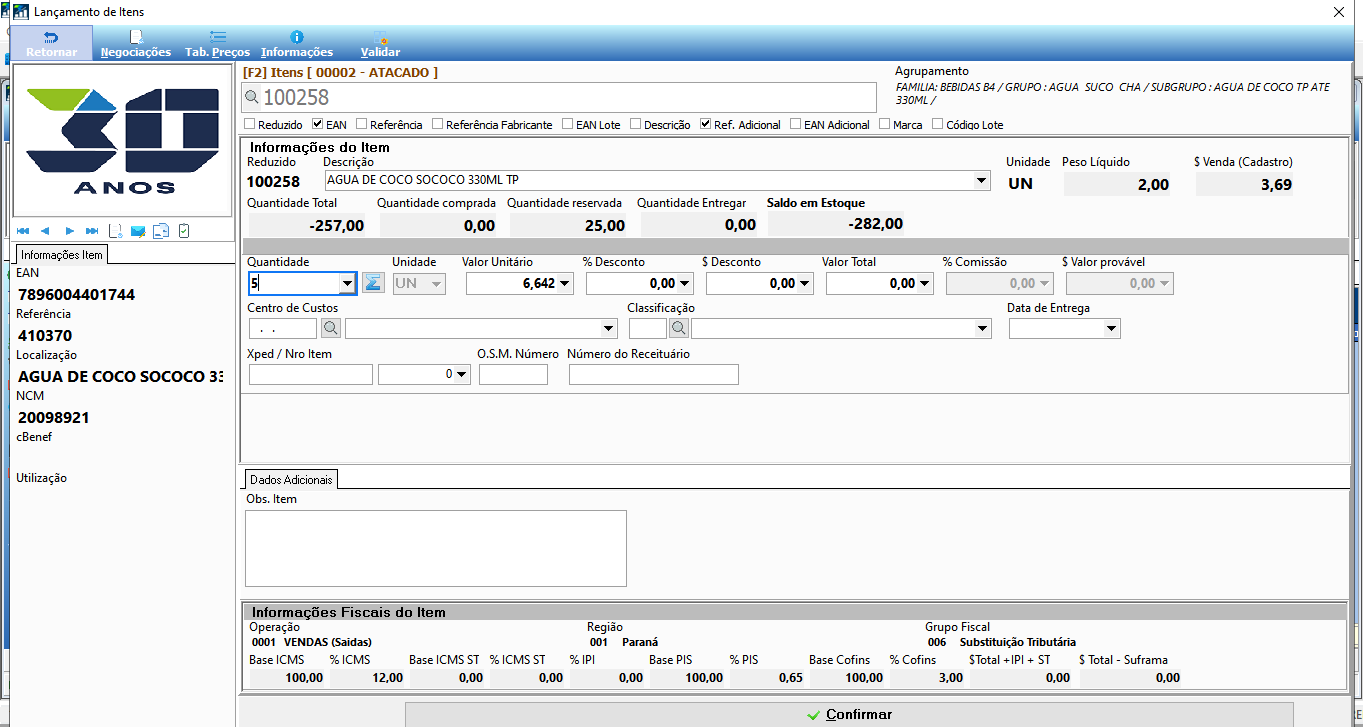The image size is (1363, 727).
Task: Click the Validar toolbar icon
Action: 380,43
